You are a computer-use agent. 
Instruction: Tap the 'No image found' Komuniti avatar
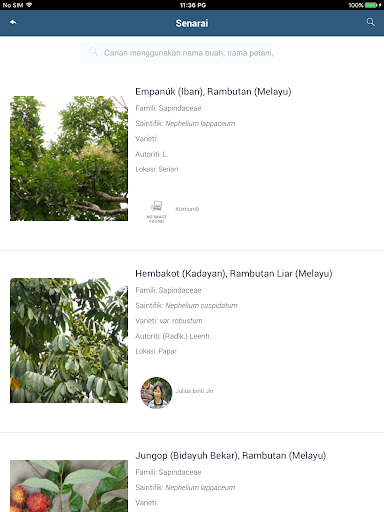tap(156, 212)
